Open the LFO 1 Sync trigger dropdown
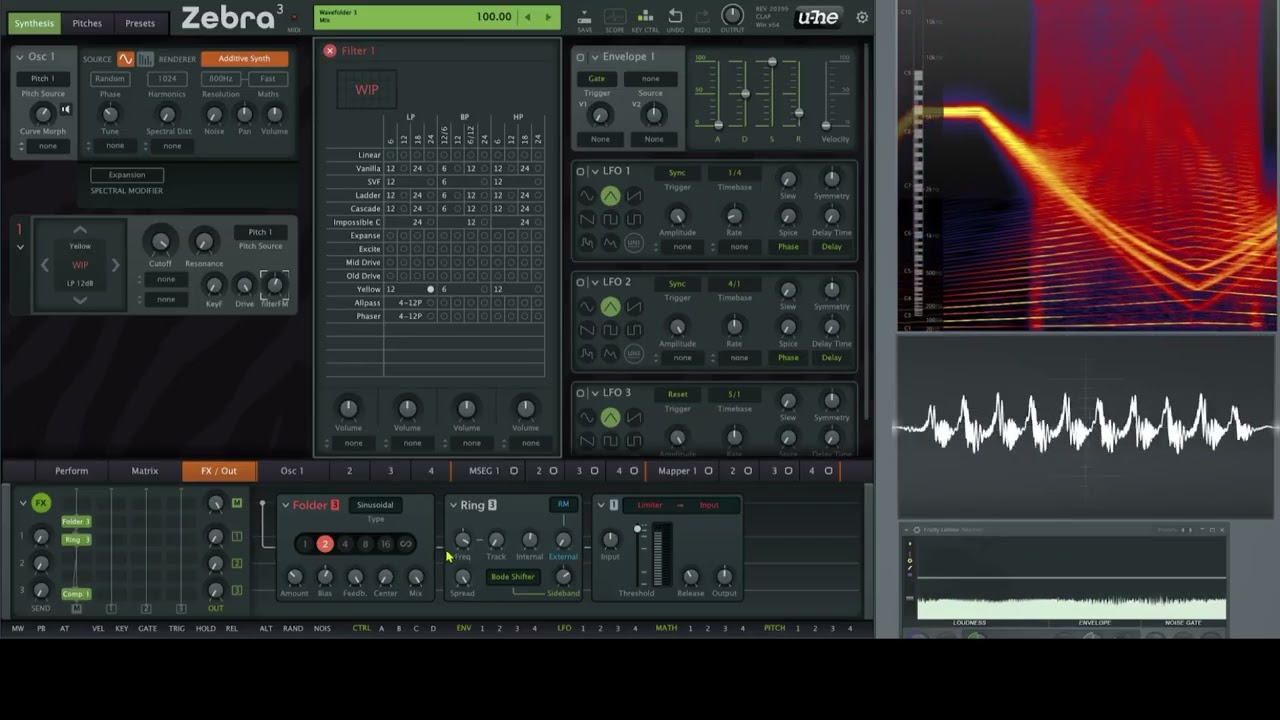The height and width of the screenshot is (720, 1280). point(677,173)
